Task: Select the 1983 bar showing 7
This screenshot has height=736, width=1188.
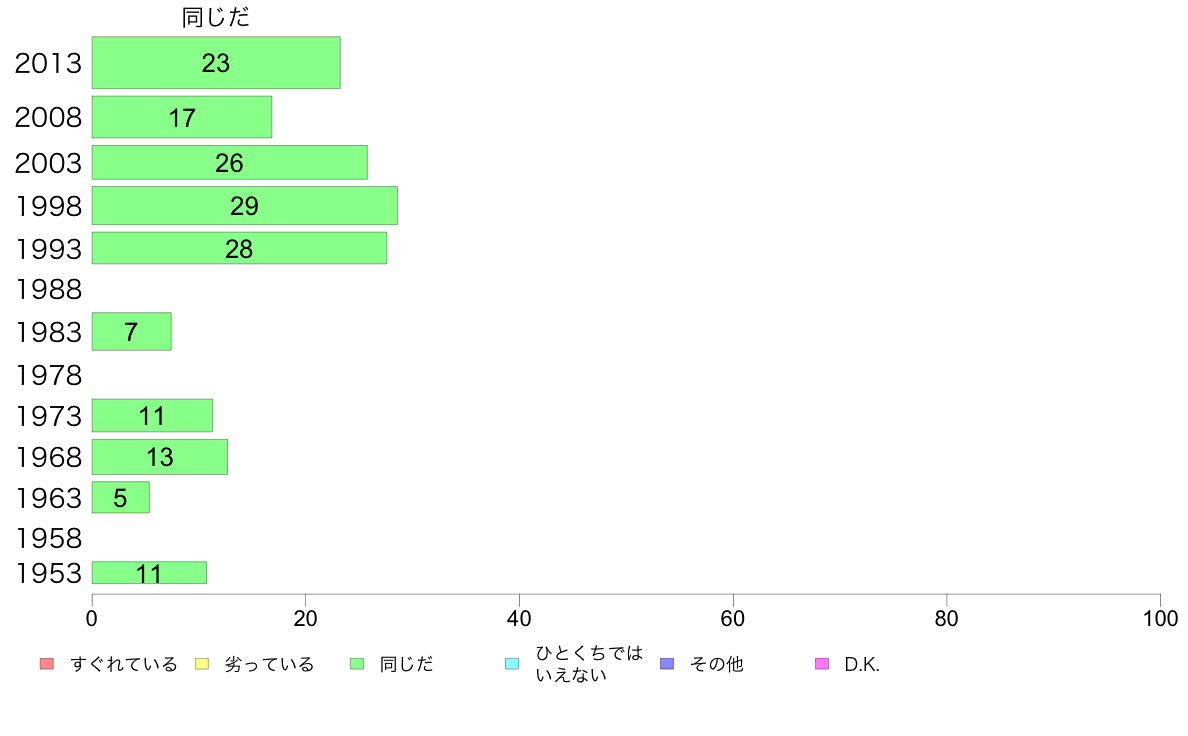Action: coord(132,331)
